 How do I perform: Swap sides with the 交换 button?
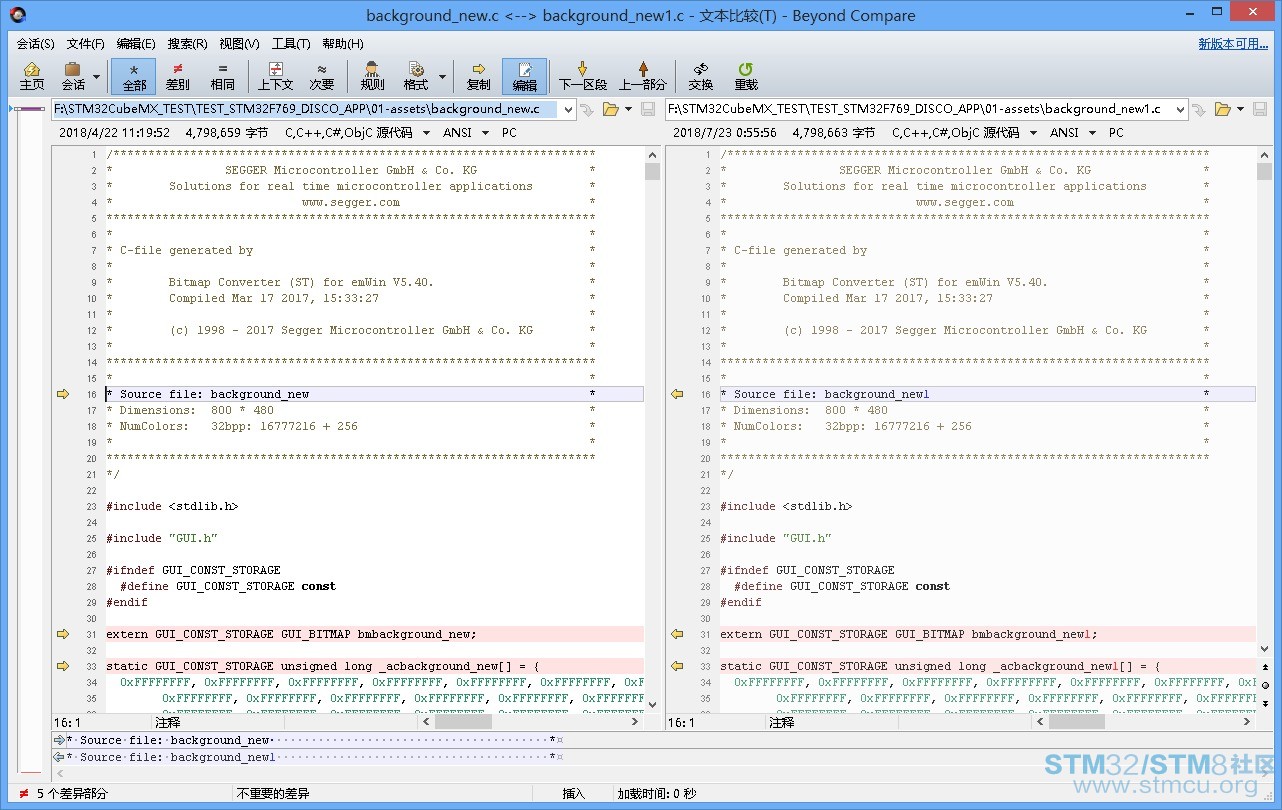701,76
